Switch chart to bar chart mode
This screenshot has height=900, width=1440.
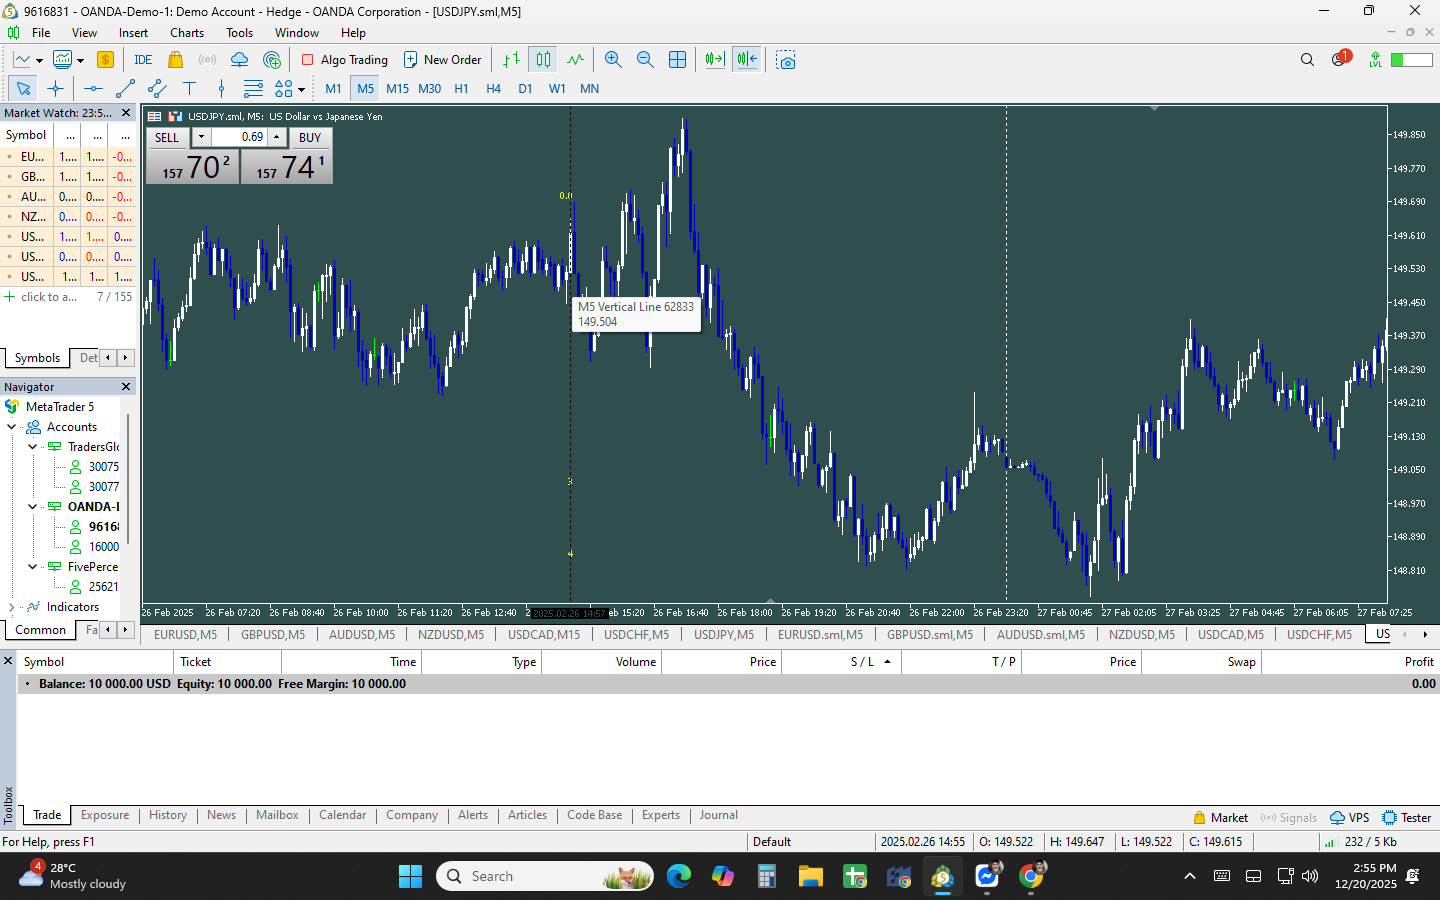click(x=511, y=60)
